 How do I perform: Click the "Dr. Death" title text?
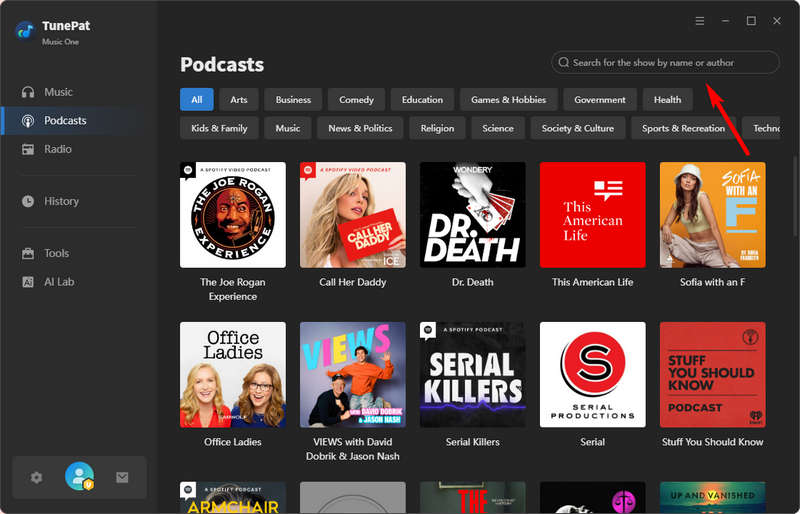click(472, 282)
